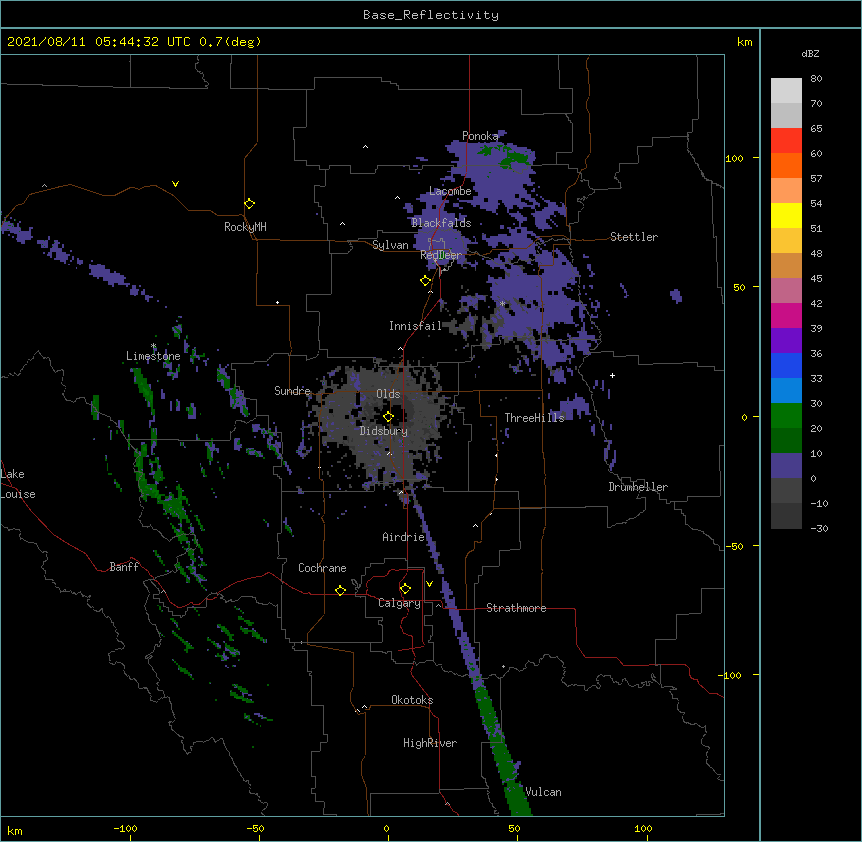This screenshot has height=842, width=862.
Task: Click the asterisk marker above the Limestone label
Action: tap(154, 346)
